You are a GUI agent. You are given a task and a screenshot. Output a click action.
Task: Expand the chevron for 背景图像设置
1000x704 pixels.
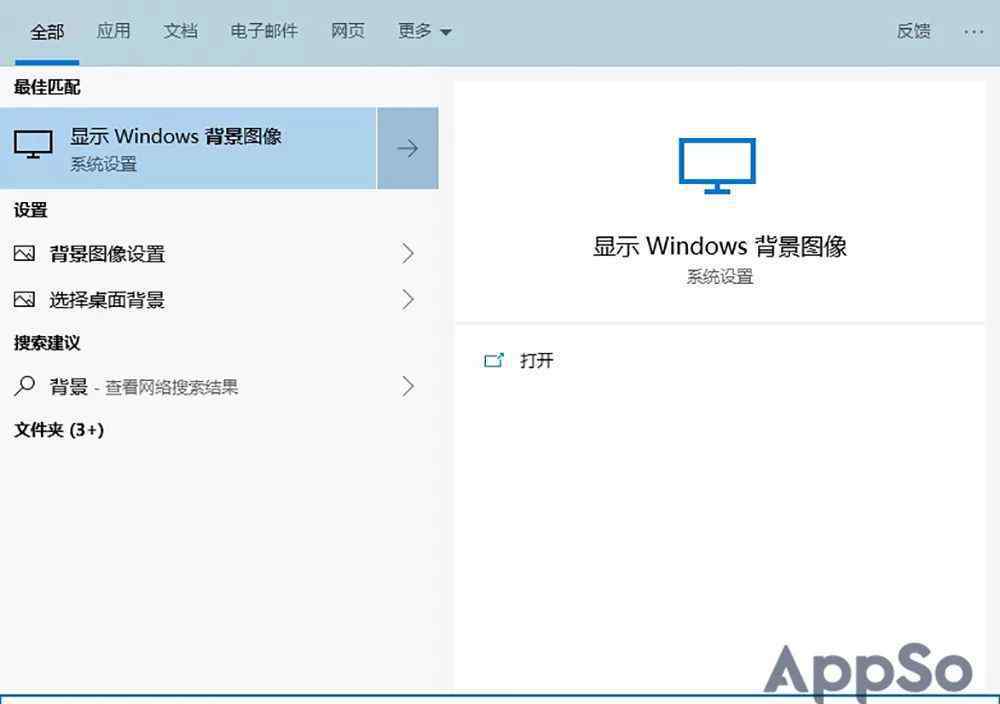pos(408,254)
